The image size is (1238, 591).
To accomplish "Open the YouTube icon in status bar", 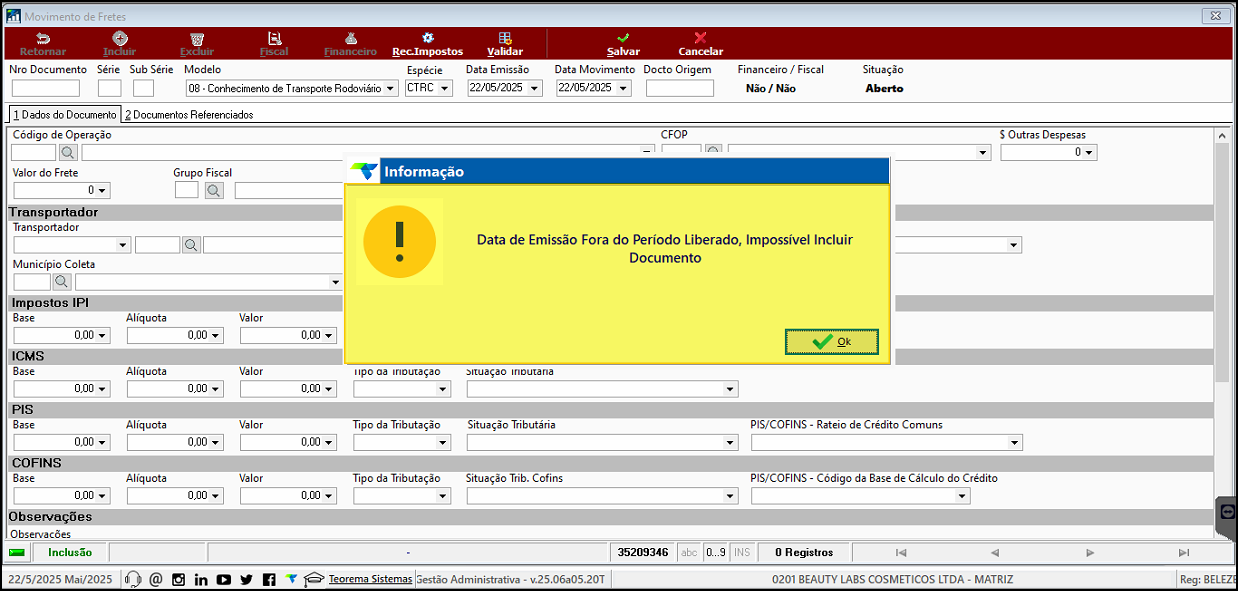I will click(x=223, y=579).
